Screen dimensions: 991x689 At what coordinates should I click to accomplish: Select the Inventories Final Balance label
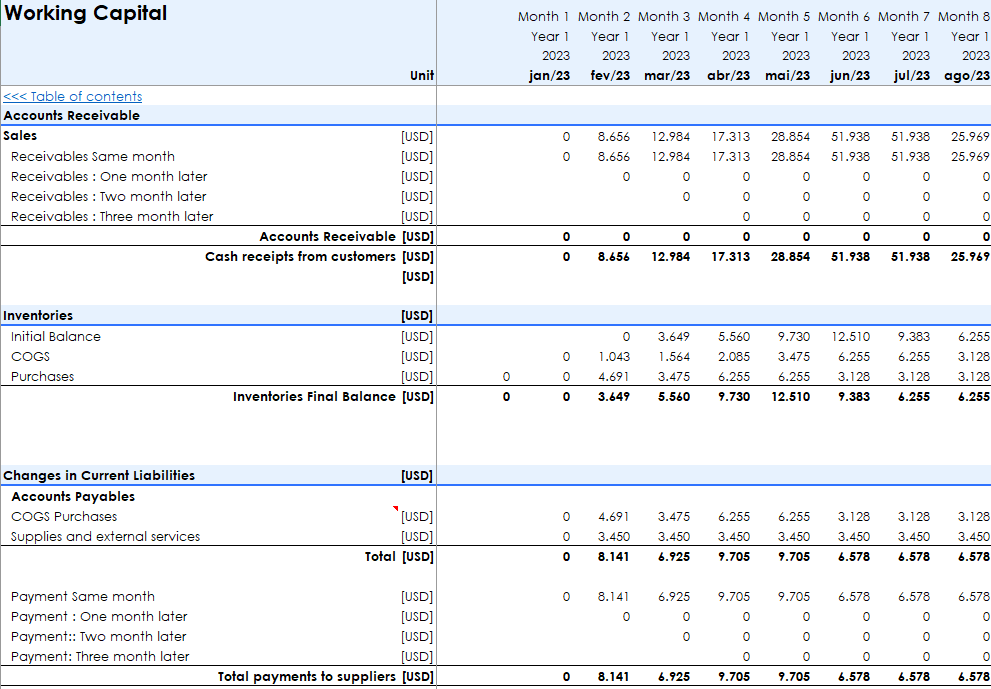[314, 396]
